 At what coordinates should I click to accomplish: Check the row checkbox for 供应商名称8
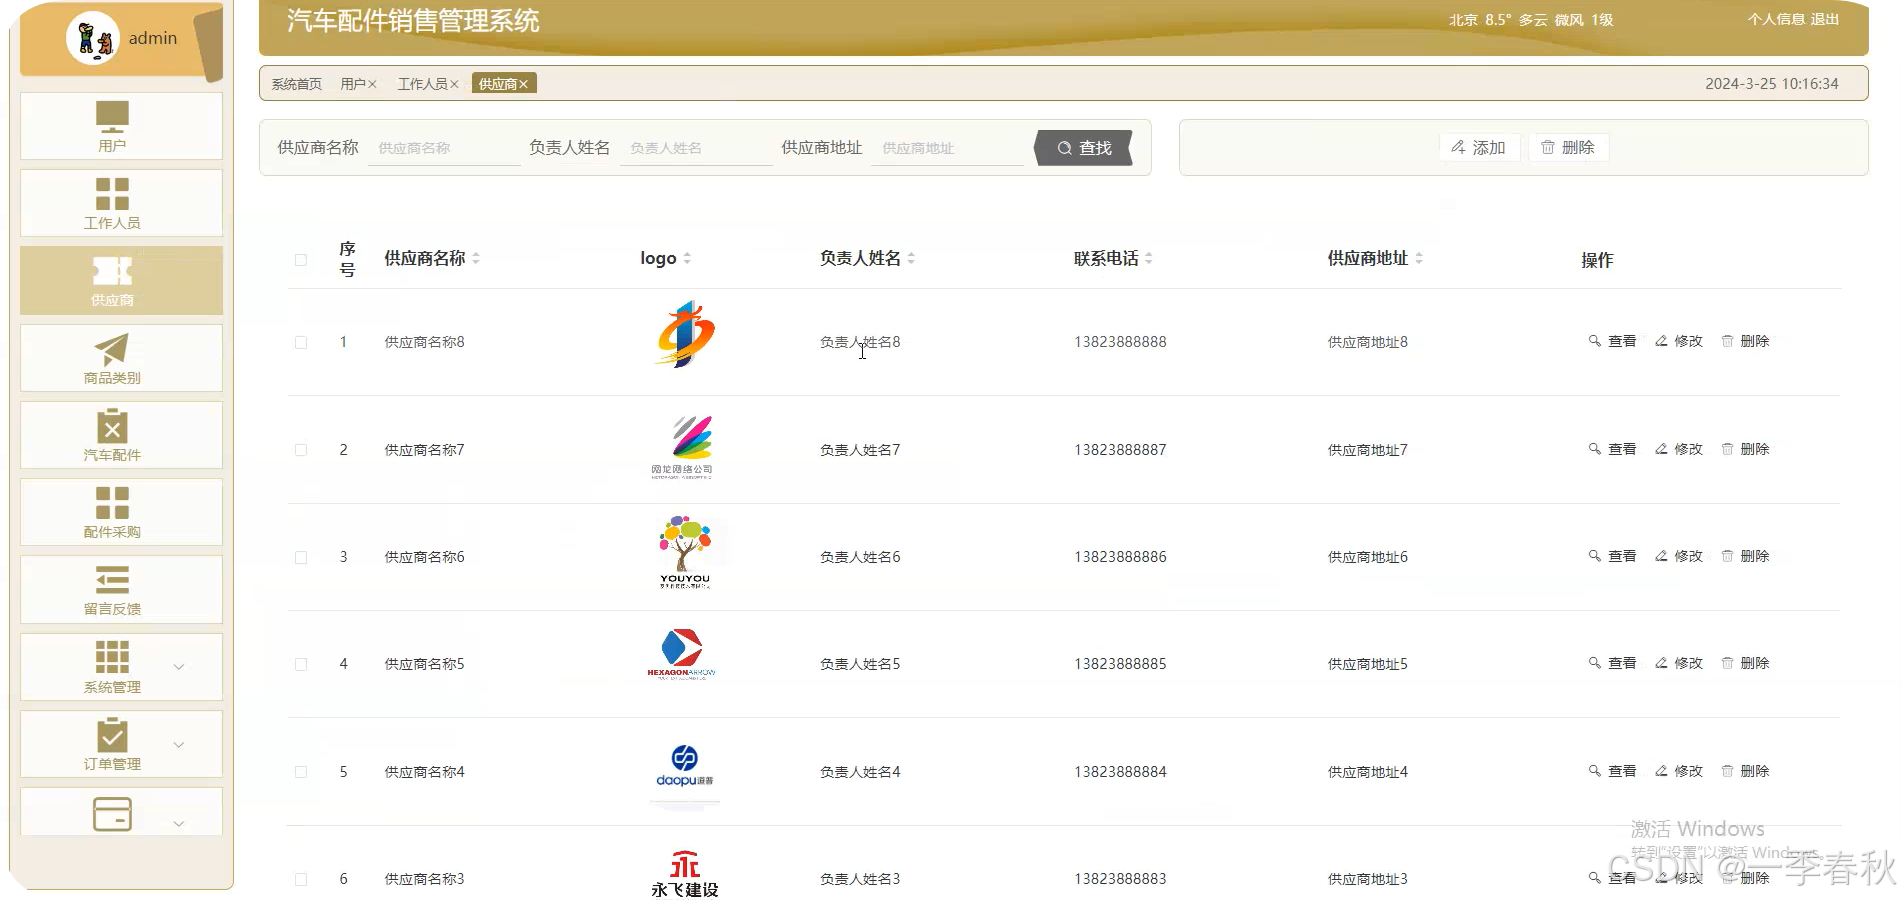click(300, 341)
